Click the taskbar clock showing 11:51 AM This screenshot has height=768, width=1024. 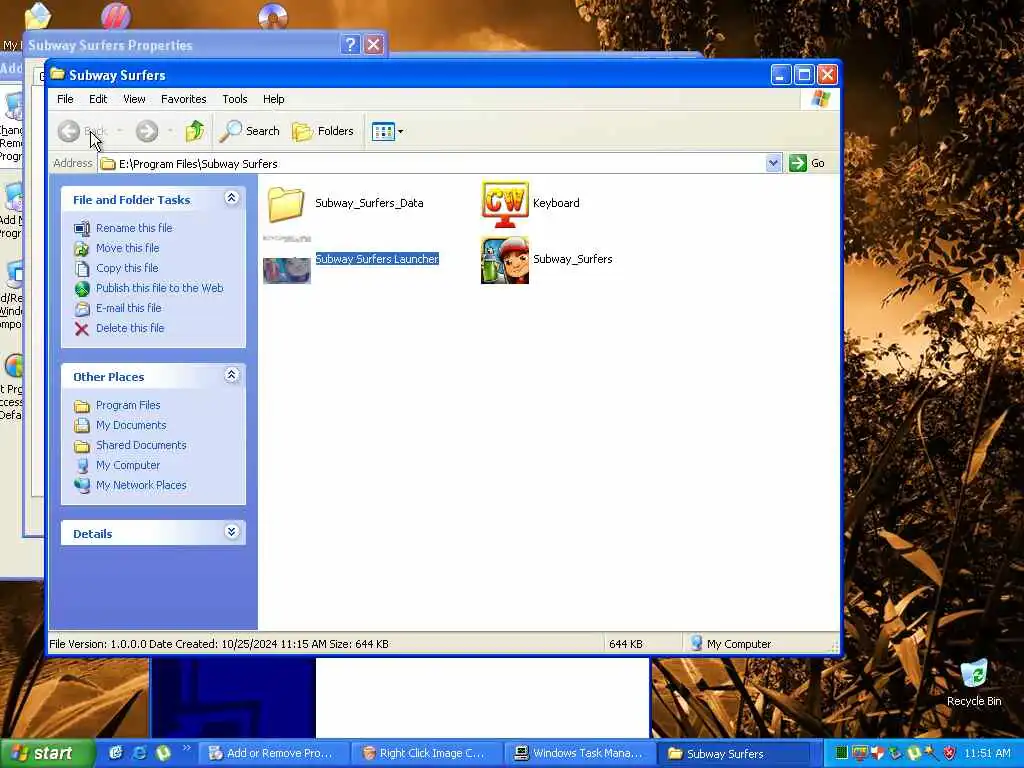tap(987, 754)
